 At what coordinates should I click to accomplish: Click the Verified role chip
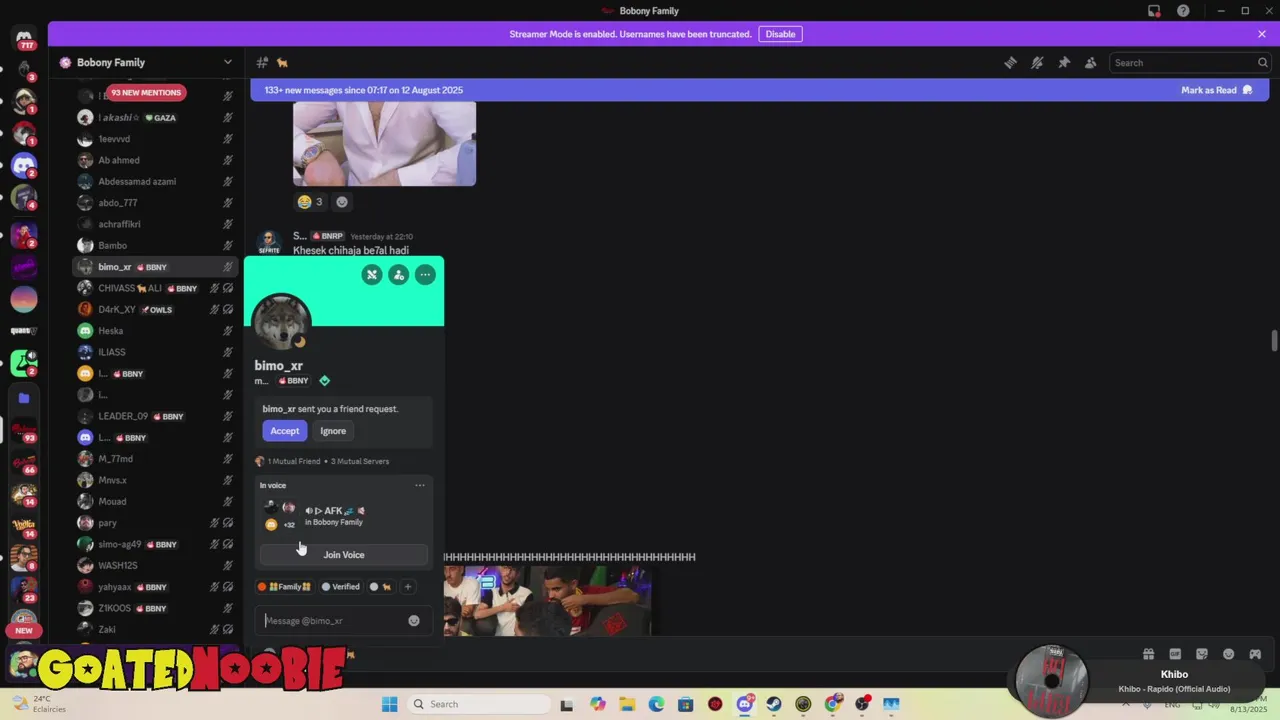pyautogui.click(x=340, y=587)
